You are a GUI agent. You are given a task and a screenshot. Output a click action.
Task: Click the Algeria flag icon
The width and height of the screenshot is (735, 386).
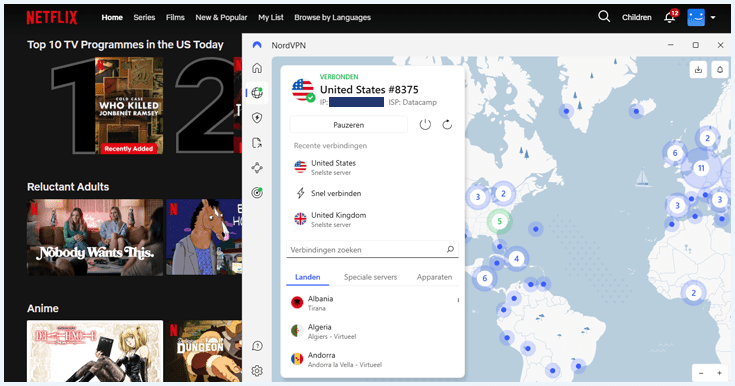[x=297, y=331]
